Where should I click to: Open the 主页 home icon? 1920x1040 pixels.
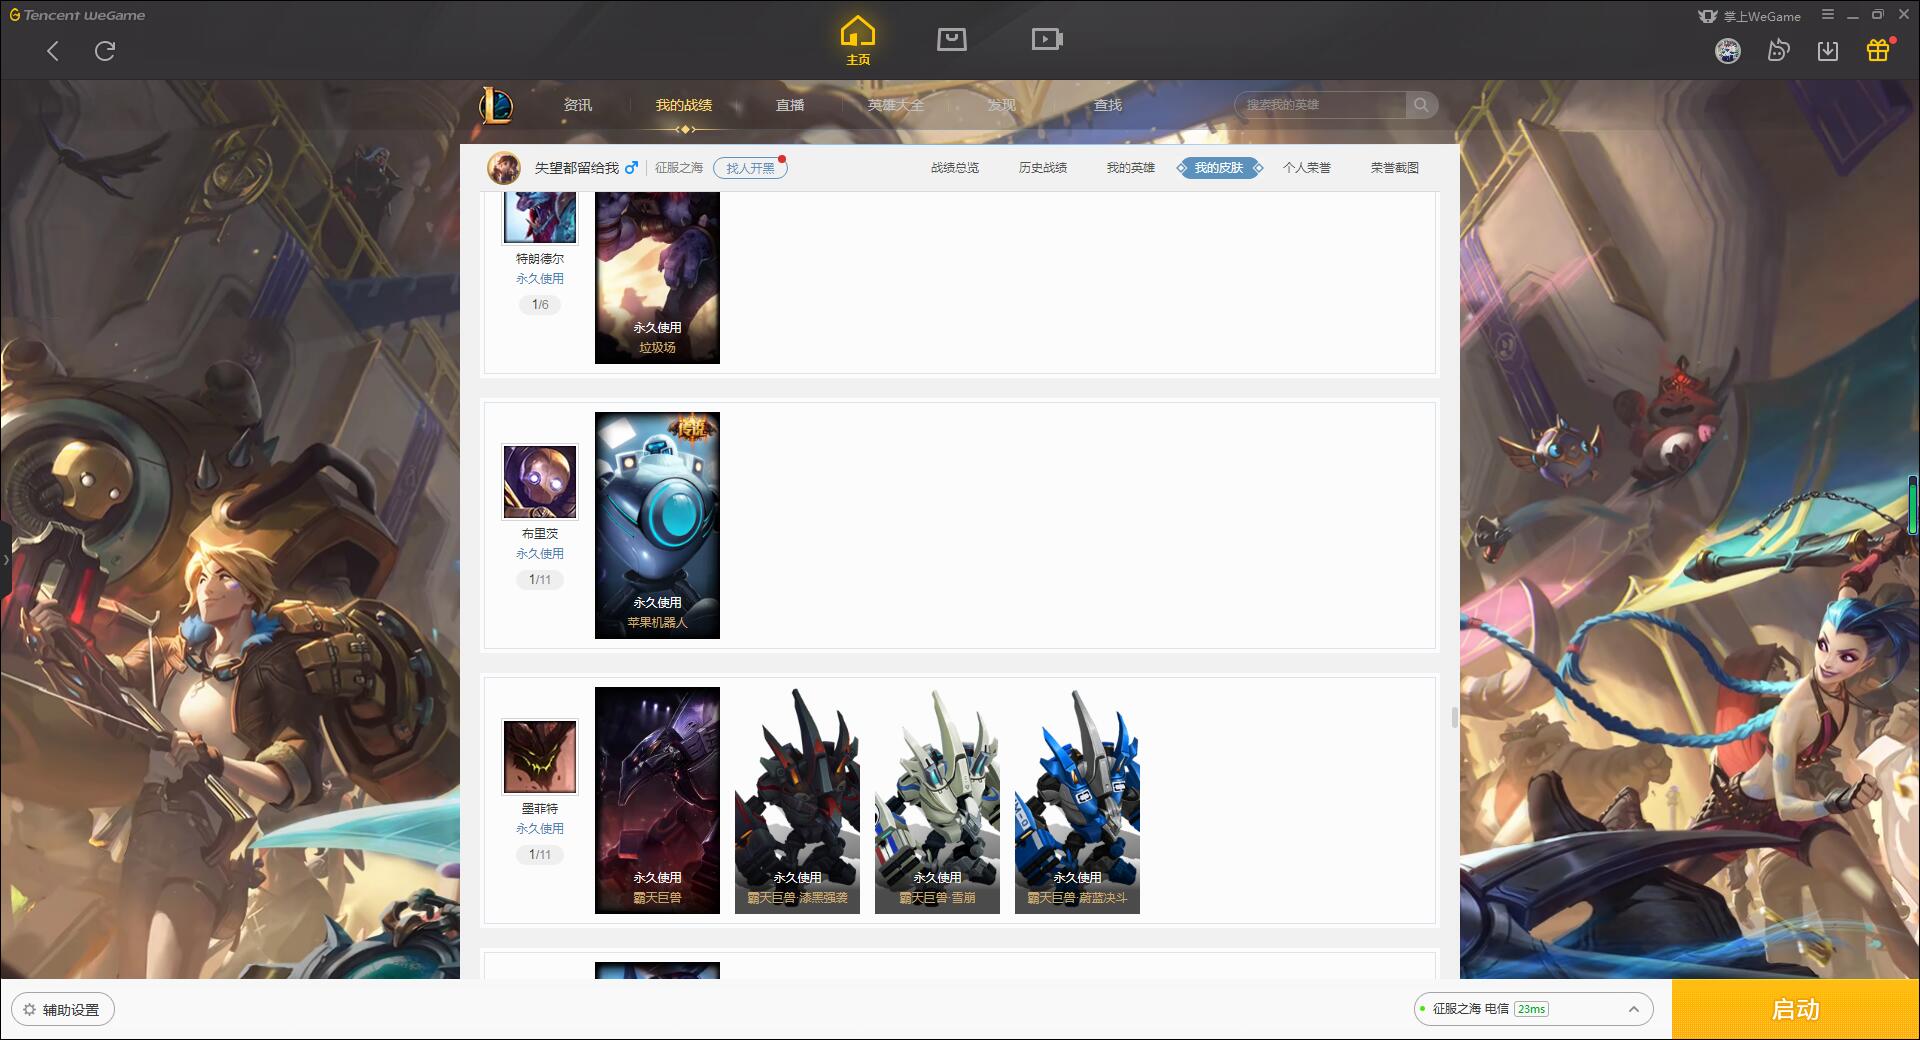coord(858,41)
